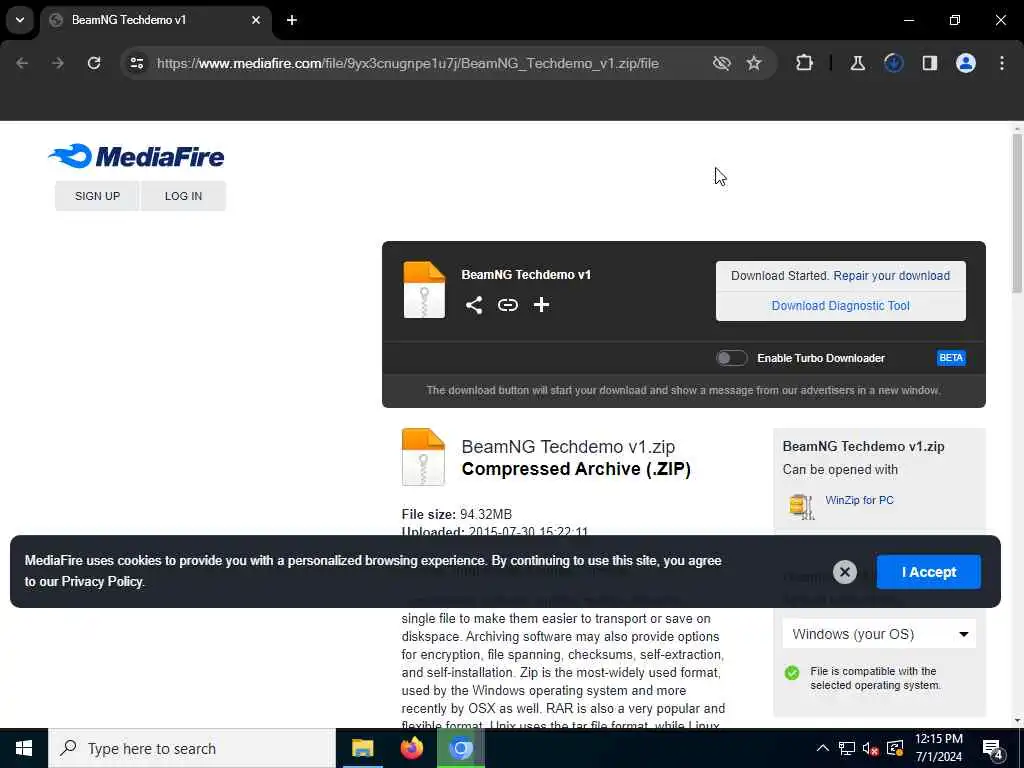Bookmark this page with the star icon
Screen dimensions: 1024x768
pyautogui.click(x=754, y=63)
